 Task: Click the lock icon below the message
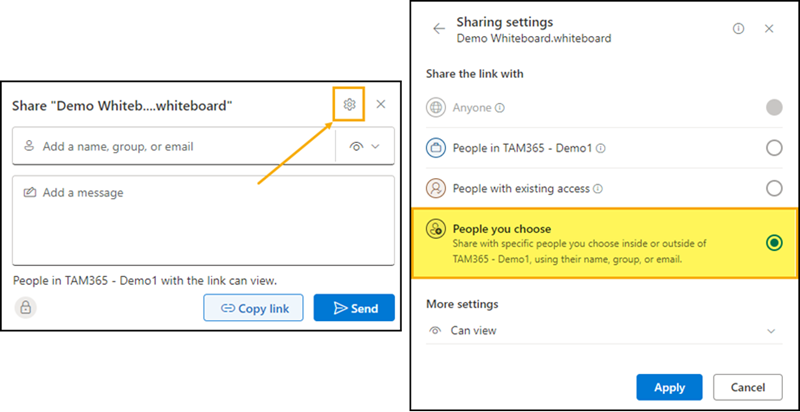coord(26,308)
